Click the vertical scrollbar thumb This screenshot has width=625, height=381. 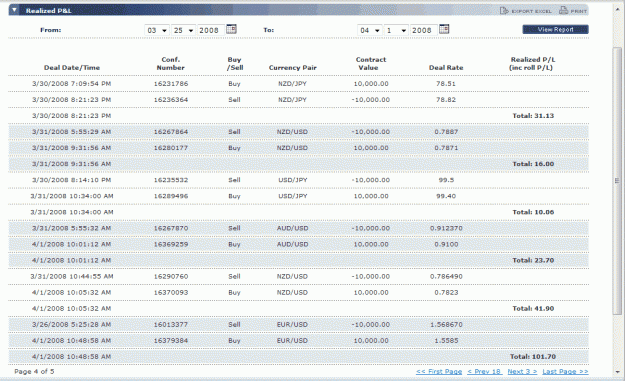(x=617, y=181)
